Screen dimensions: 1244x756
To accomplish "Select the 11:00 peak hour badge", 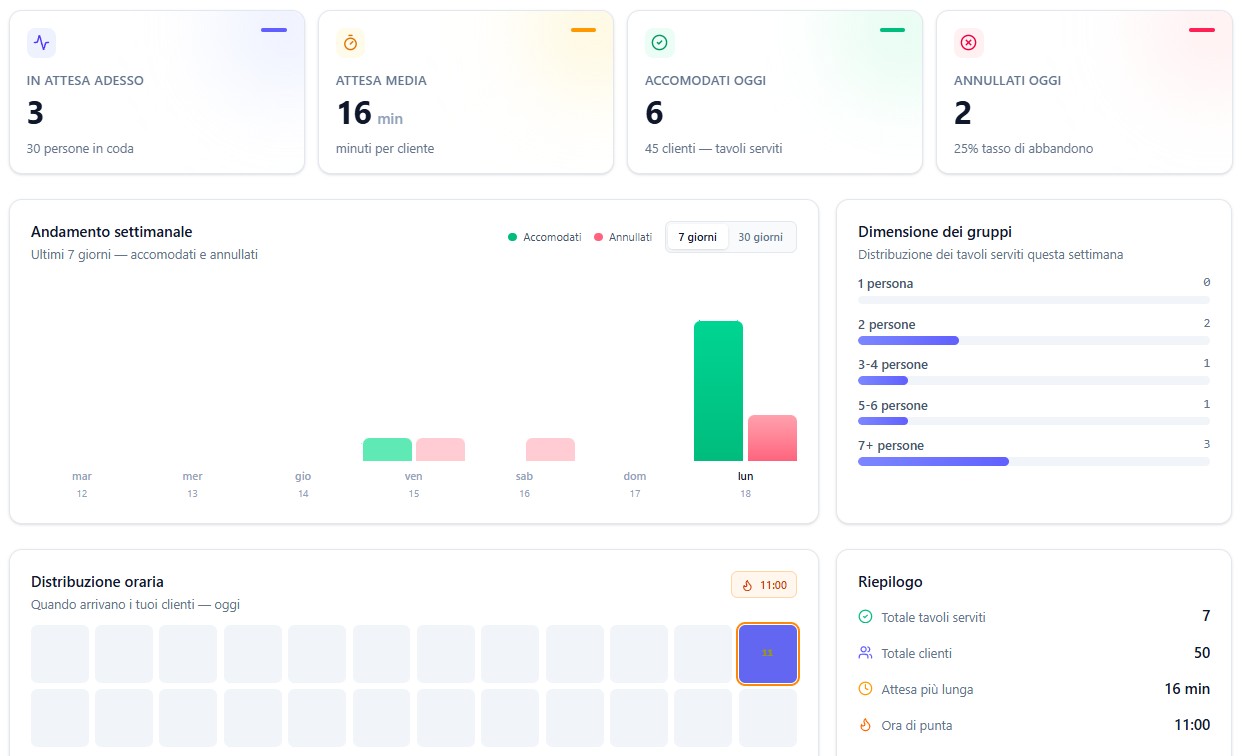I will (764, 585).
